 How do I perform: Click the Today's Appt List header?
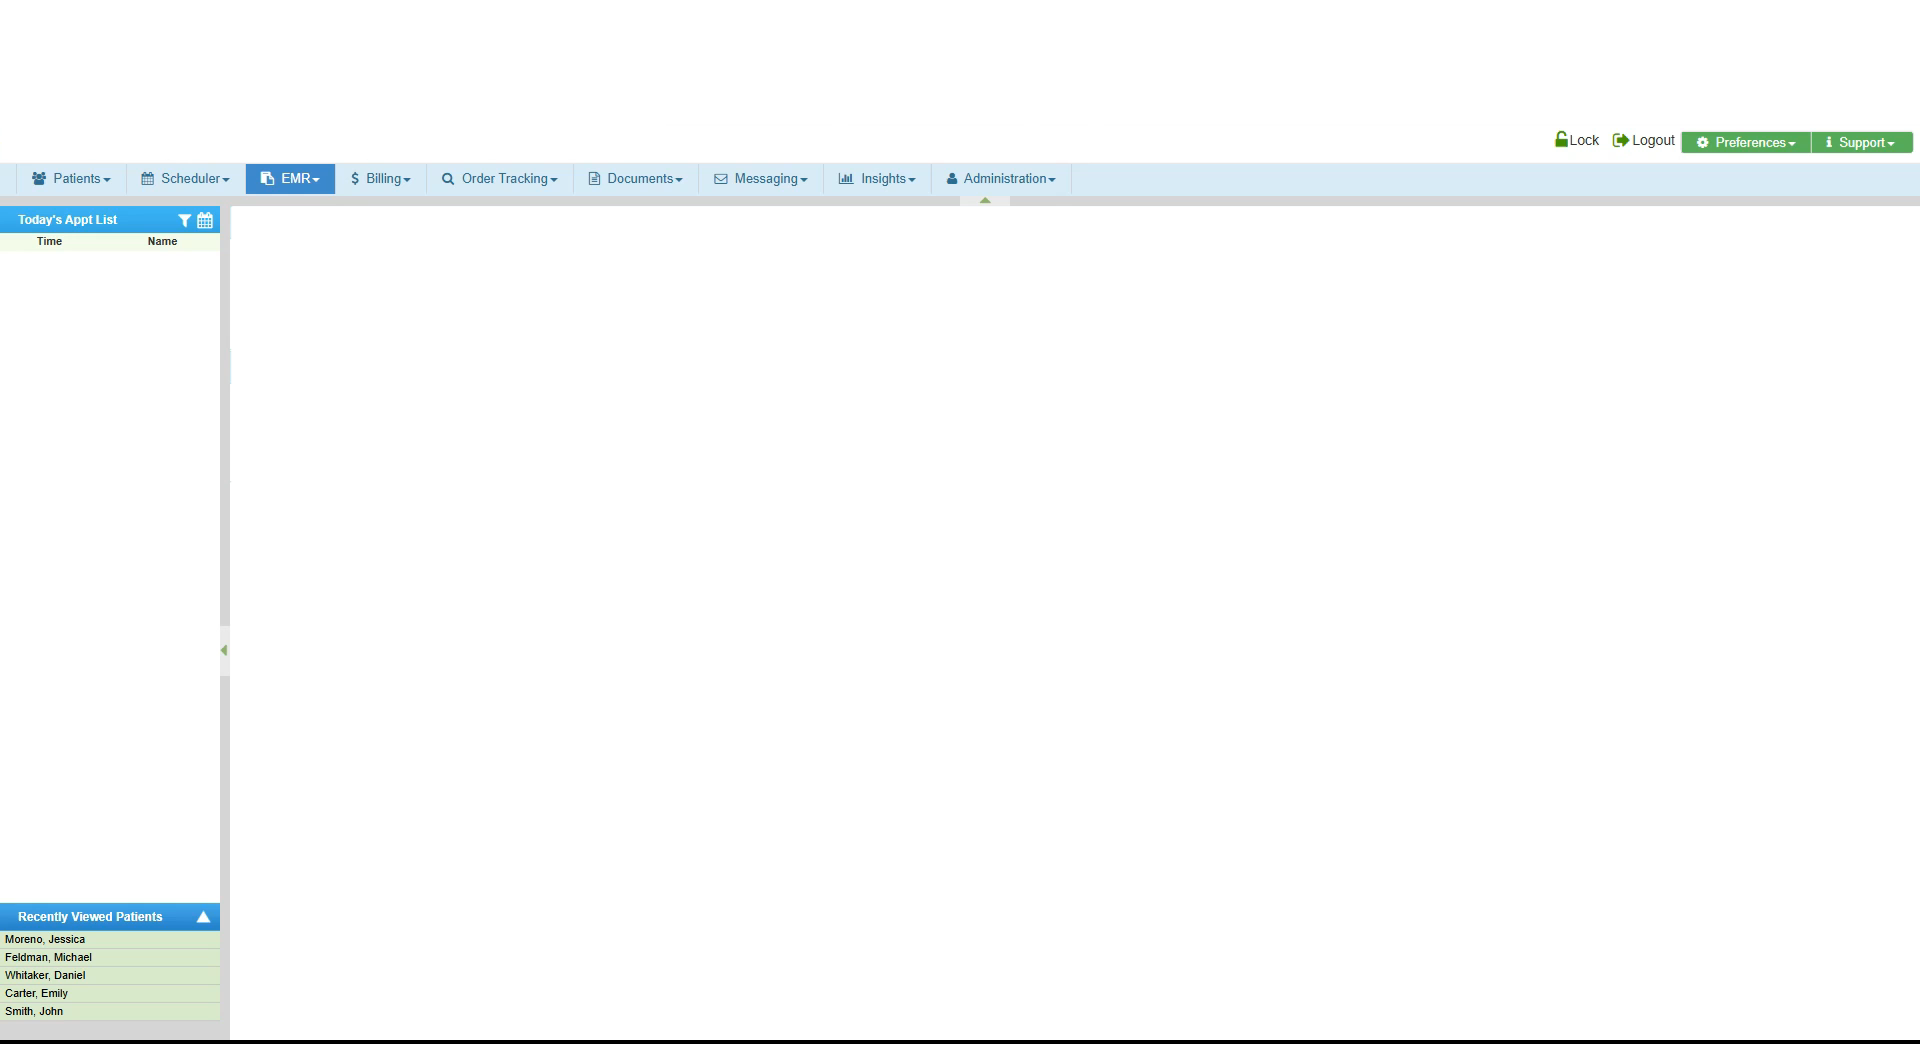tap(67, 220)
